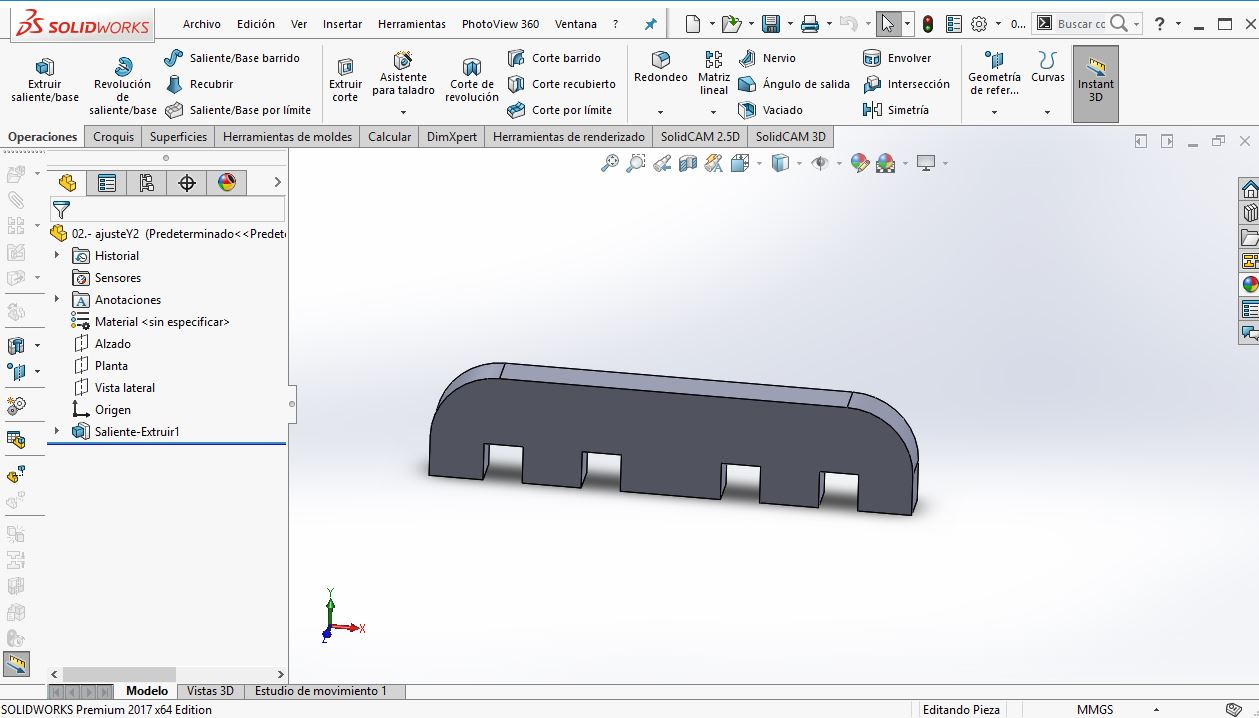1259x718 pixels.
Task: Switch to the Superficies tab
Action: click(178, 137)
